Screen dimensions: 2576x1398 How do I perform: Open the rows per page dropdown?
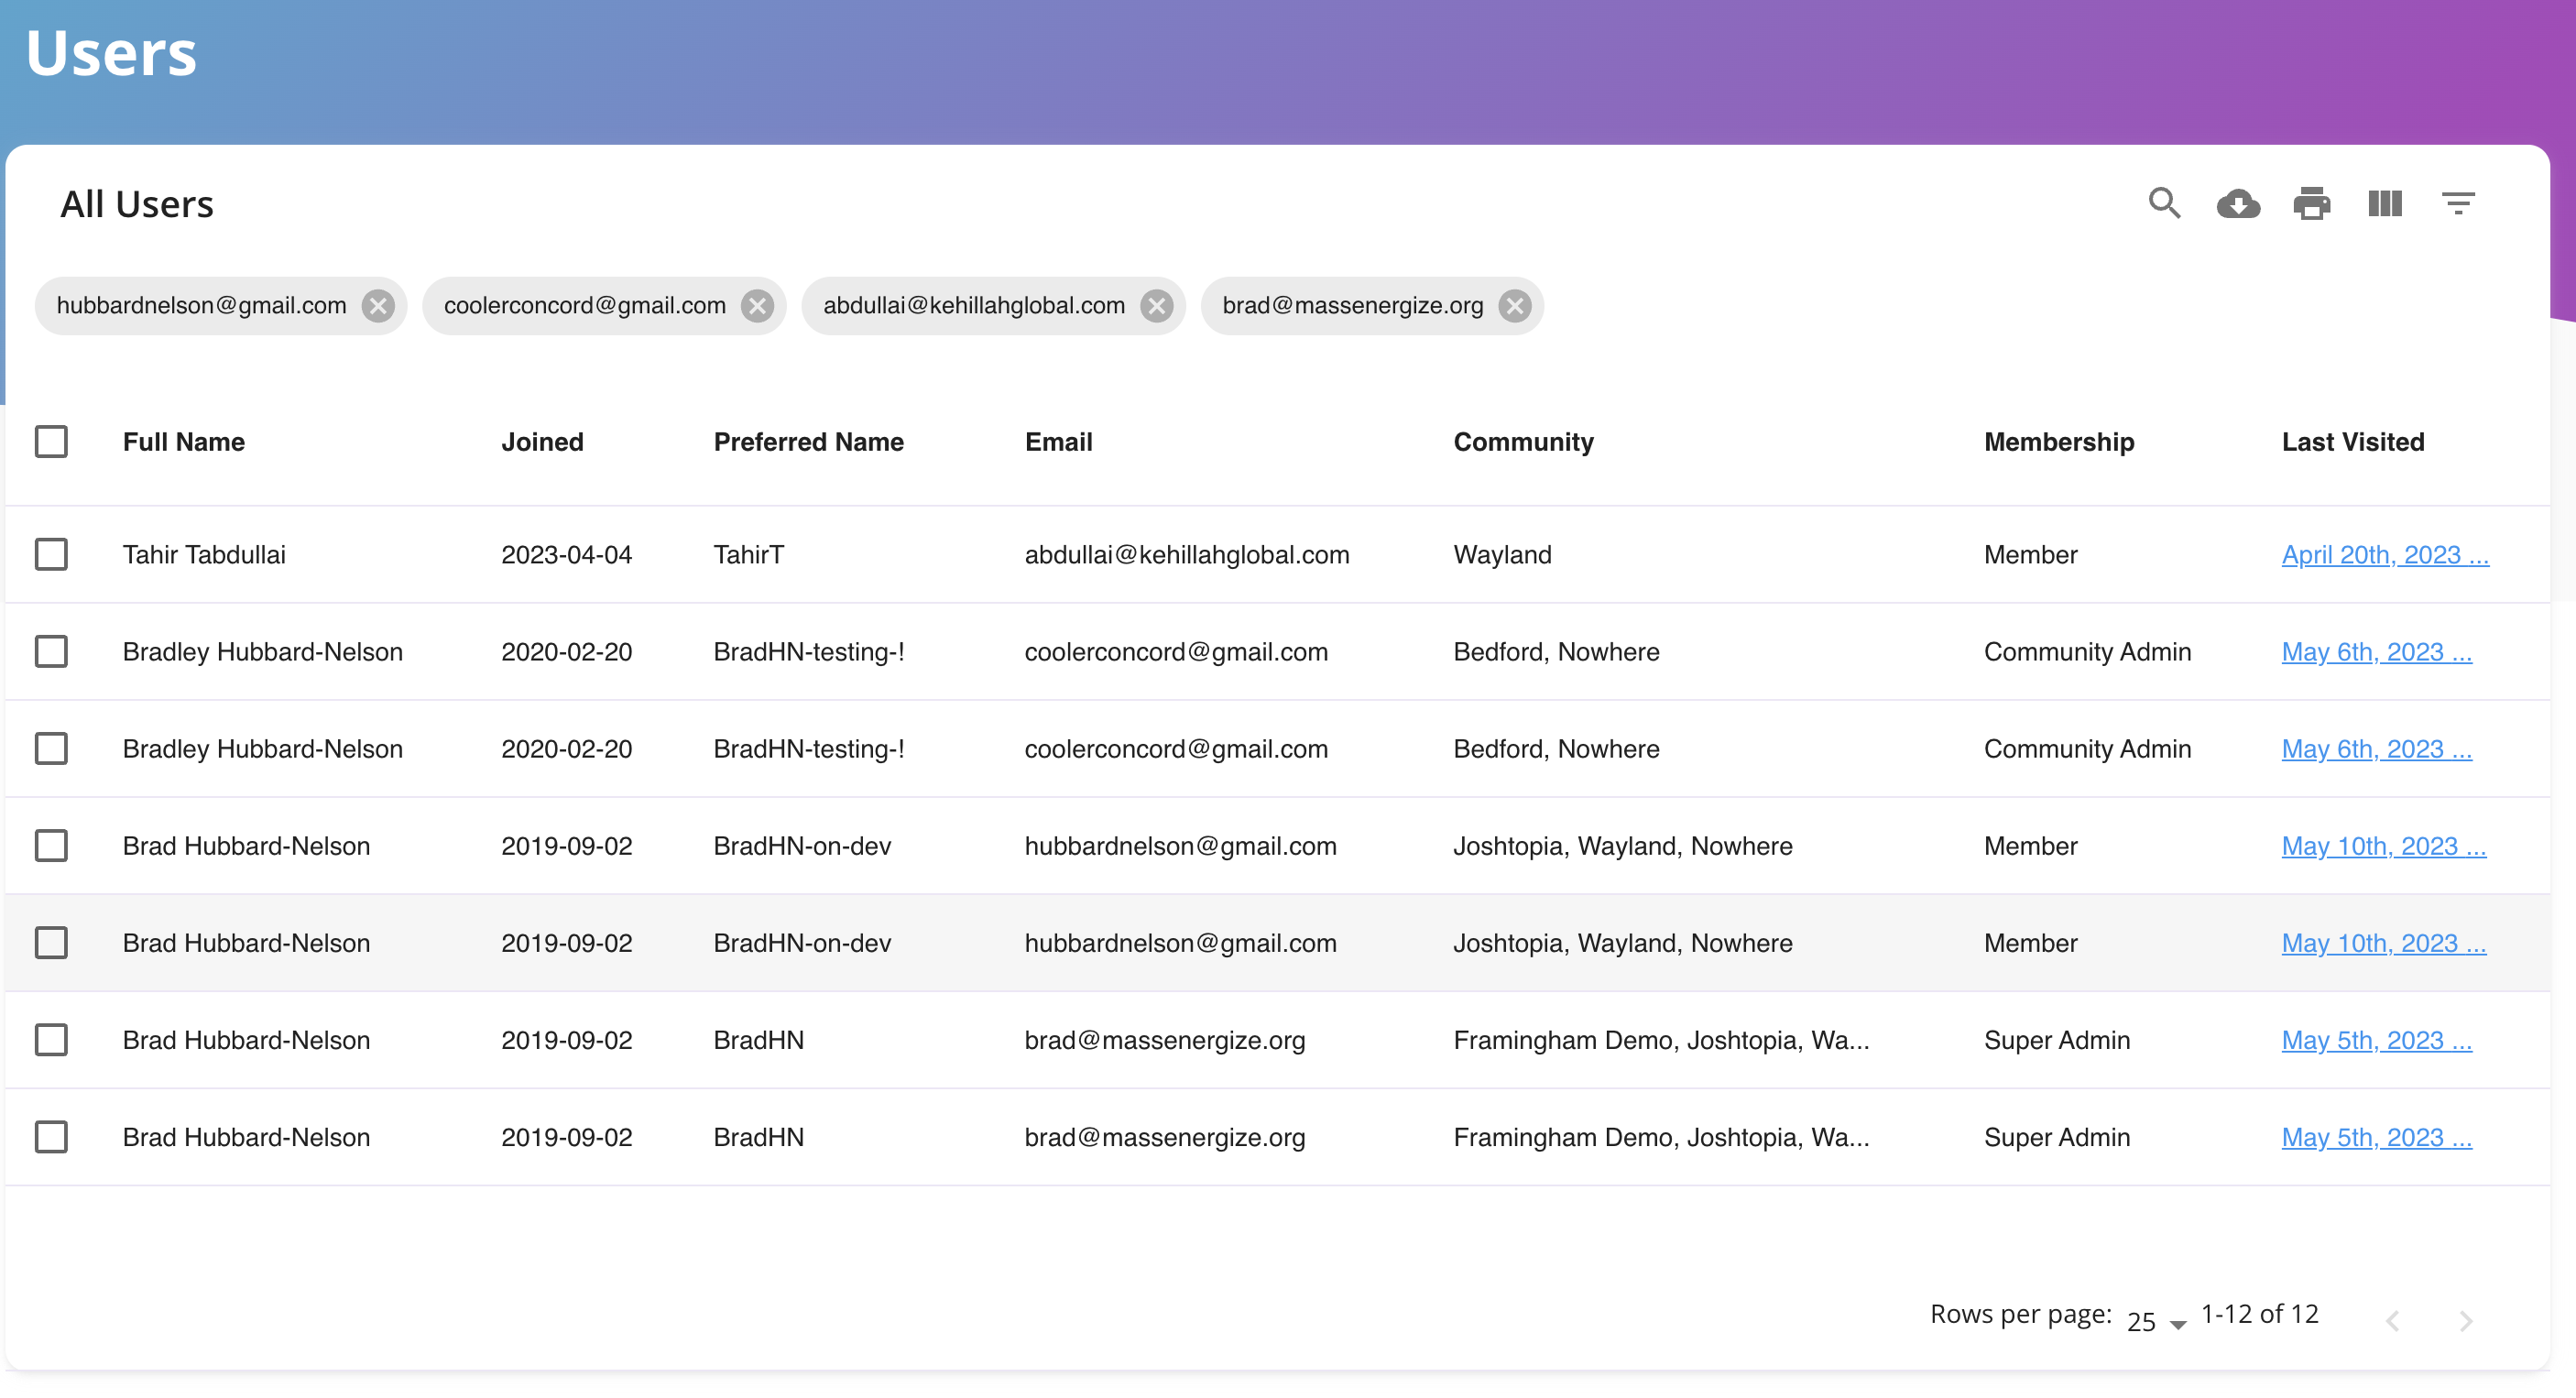(x=2150, y=1318)
